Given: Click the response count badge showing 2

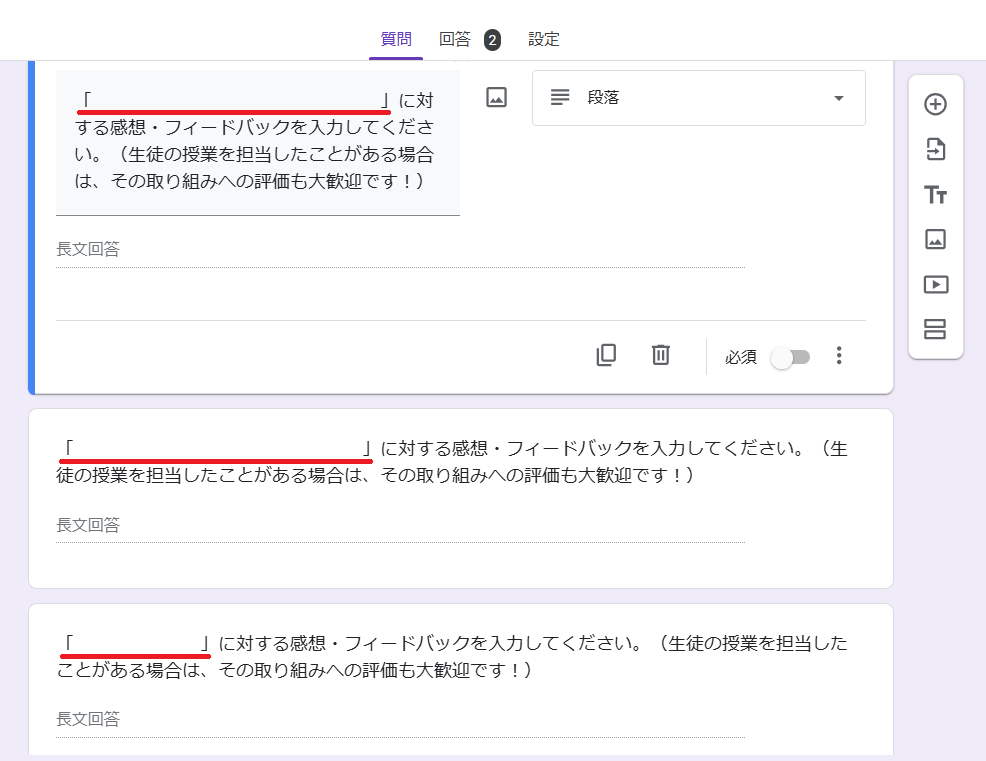Looking at the screenshot, I should click(492, 40).
